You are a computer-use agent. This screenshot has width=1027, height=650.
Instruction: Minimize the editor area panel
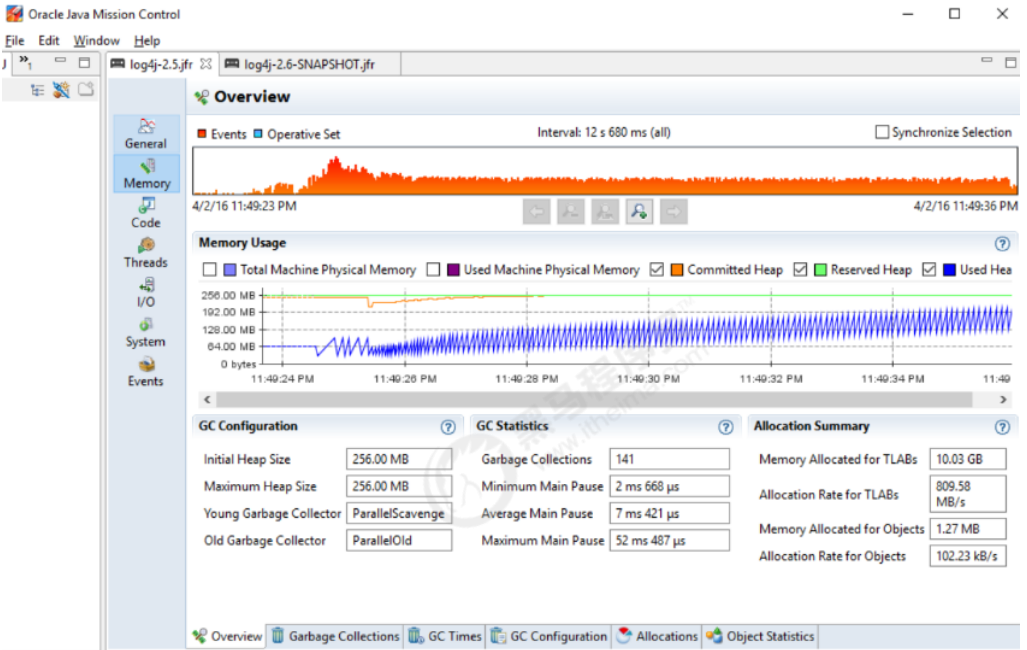pyautogui.click(x=986, y=61)
